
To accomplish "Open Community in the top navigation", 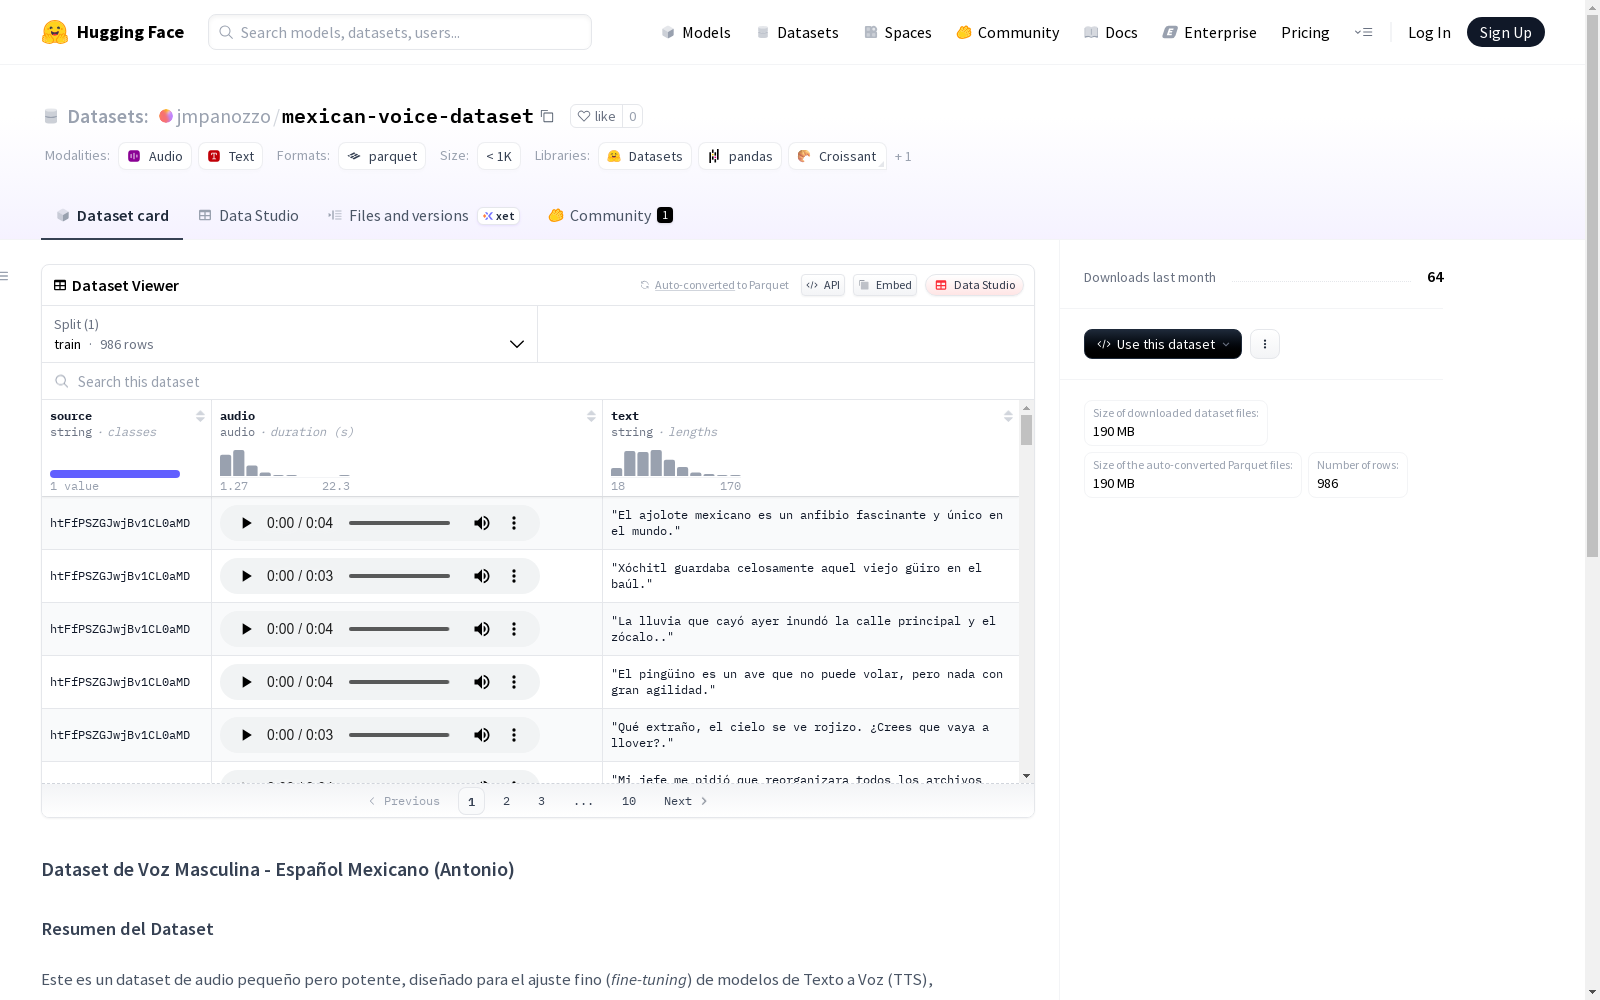I will [1008, 32].
